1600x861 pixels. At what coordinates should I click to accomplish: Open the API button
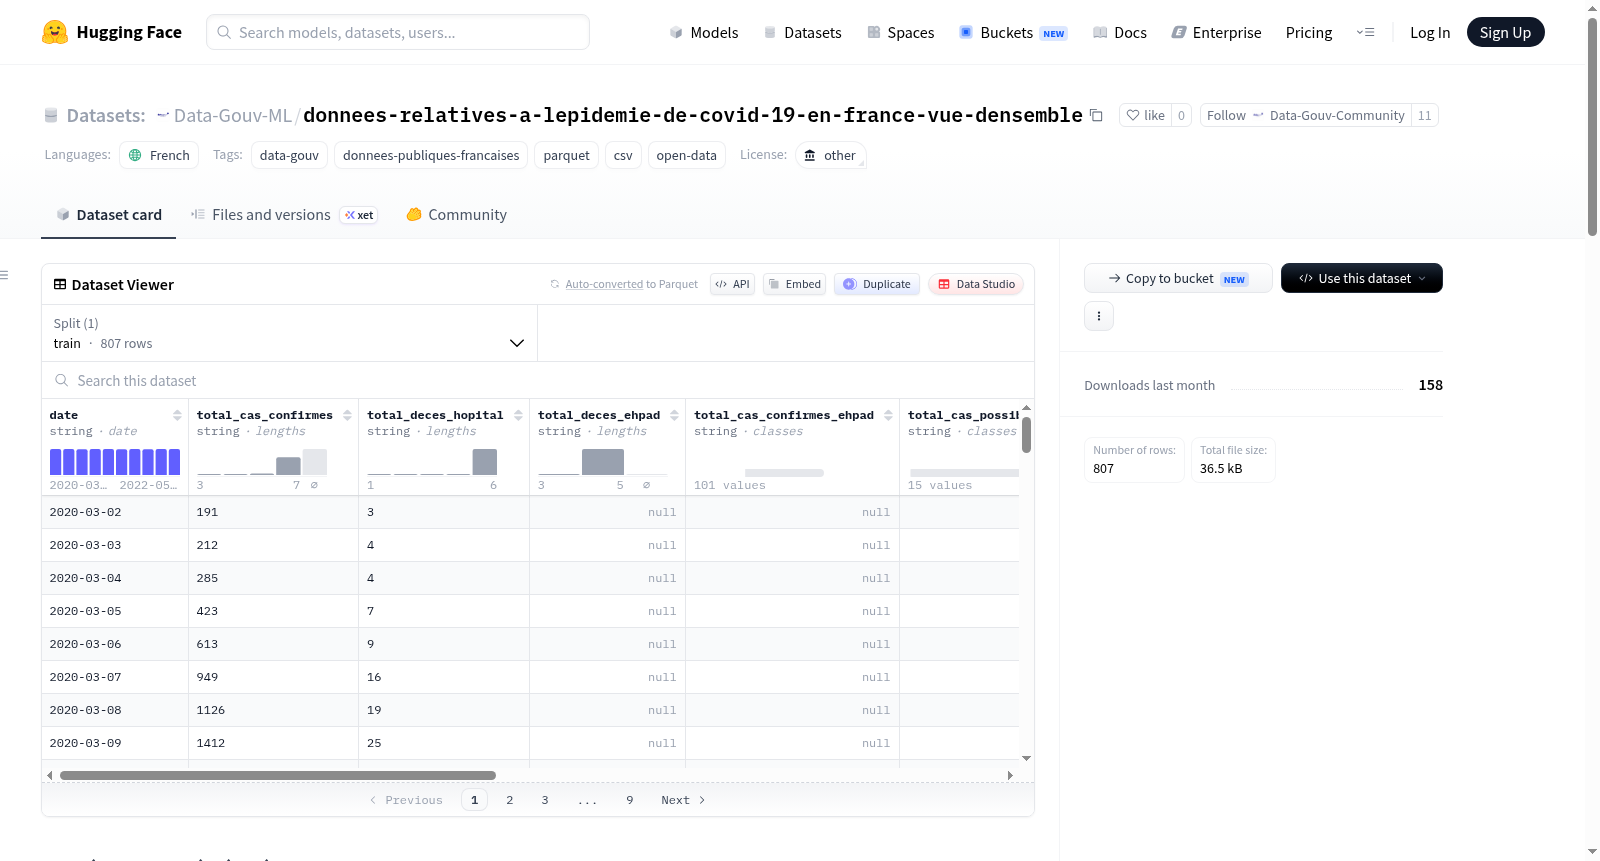click(732, 284)
